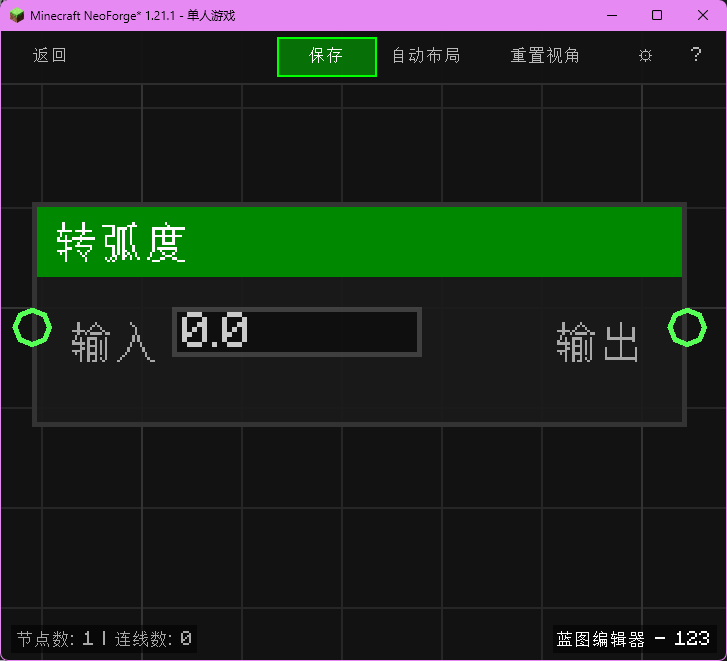This screenshot has height=661, width=727.
Task: Minimize the Minecraft NeoForge window
Action: tap(611, 15)
